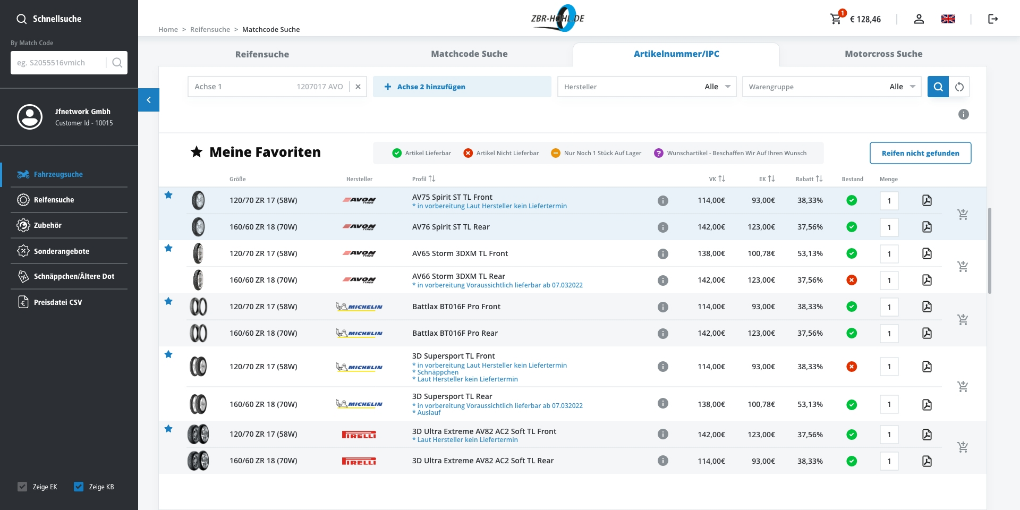Open the user account profile icon

click(919, 19)
